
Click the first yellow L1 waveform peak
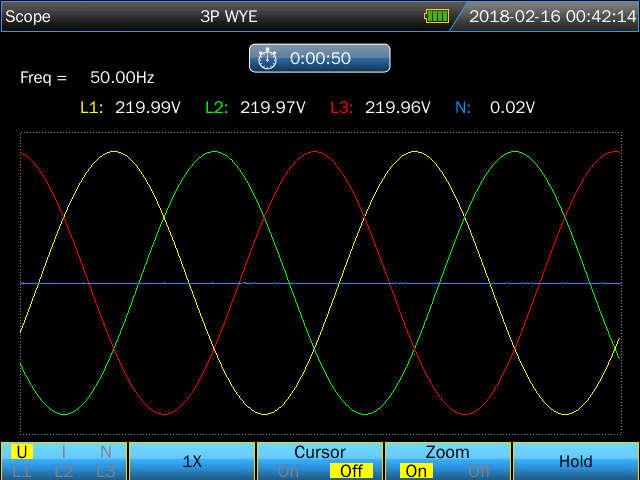coord(114,152)
